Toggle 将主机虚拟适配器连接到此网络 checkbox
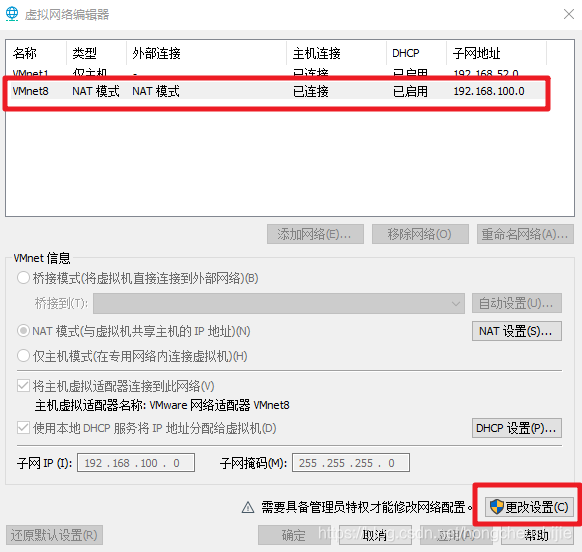The image size is (582, 552). [23, 386]
